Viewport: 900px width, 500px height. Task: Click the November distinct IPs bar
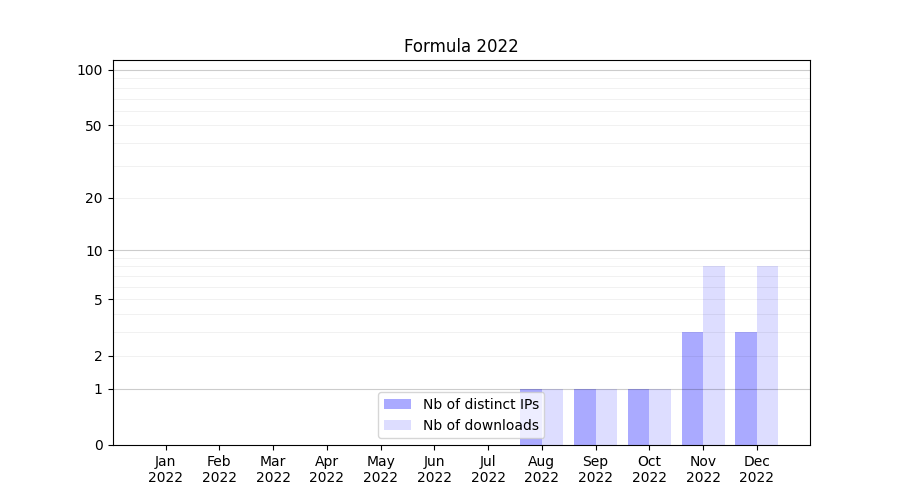(x=692, y=388)
